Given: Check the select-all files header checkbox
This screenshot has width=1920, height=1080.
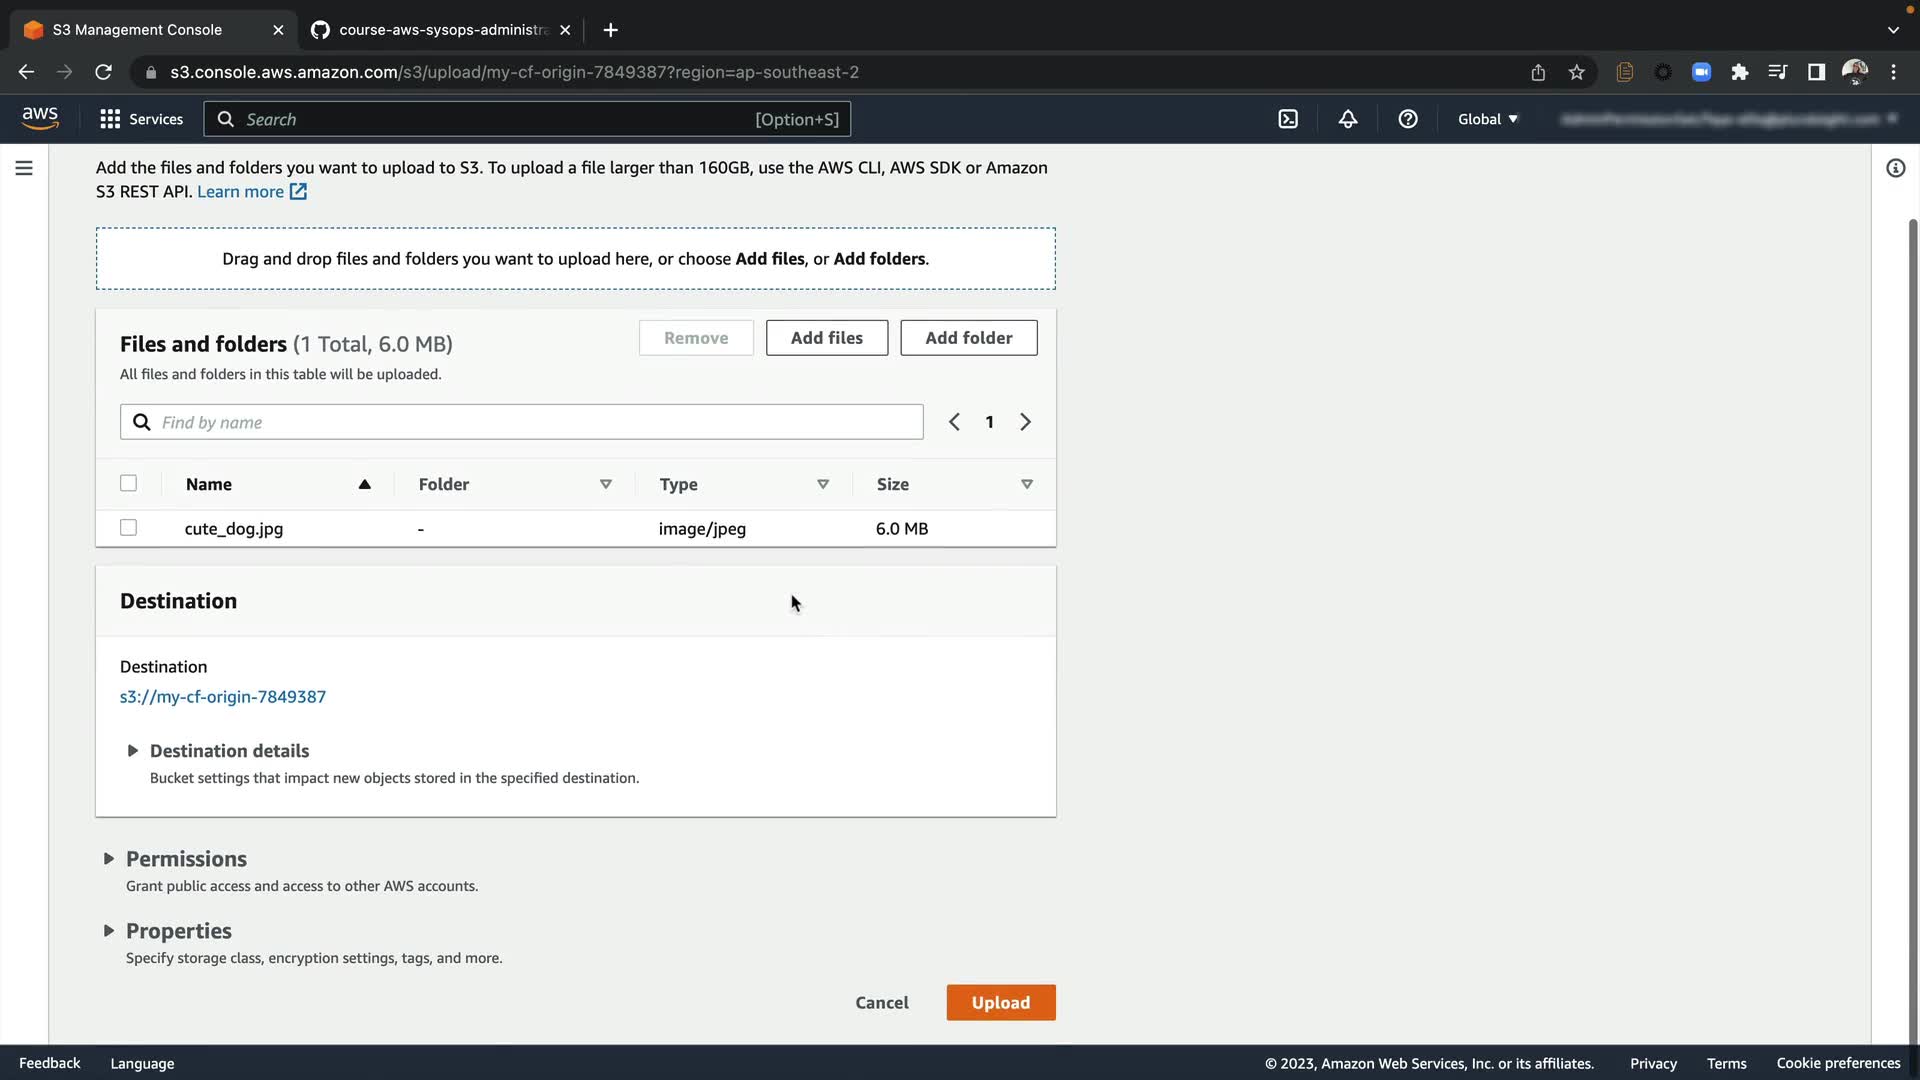Looking at the screenshot, I should click(128, 484).
